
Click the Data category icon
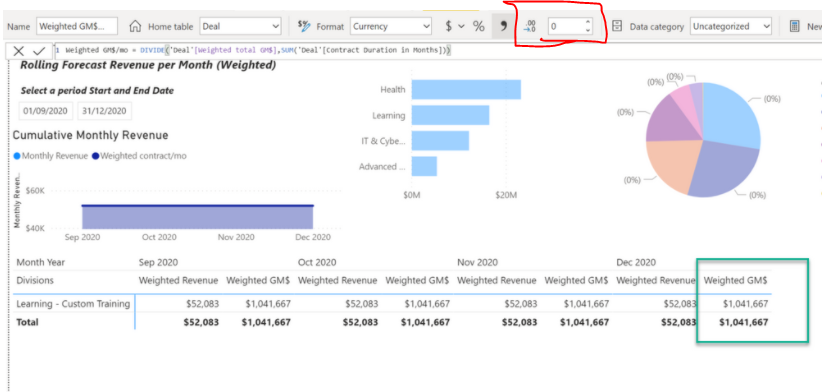(x=617, y=26)
